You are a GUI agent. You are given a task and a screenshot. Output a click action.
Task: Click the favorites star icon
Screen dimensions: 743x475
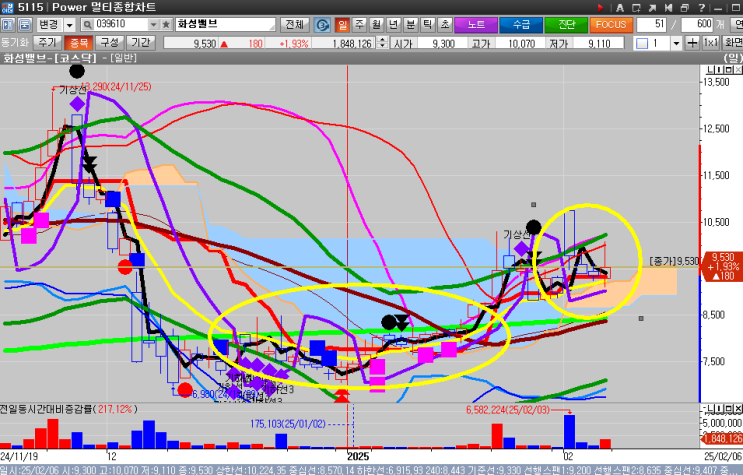(x=166, y=25)
